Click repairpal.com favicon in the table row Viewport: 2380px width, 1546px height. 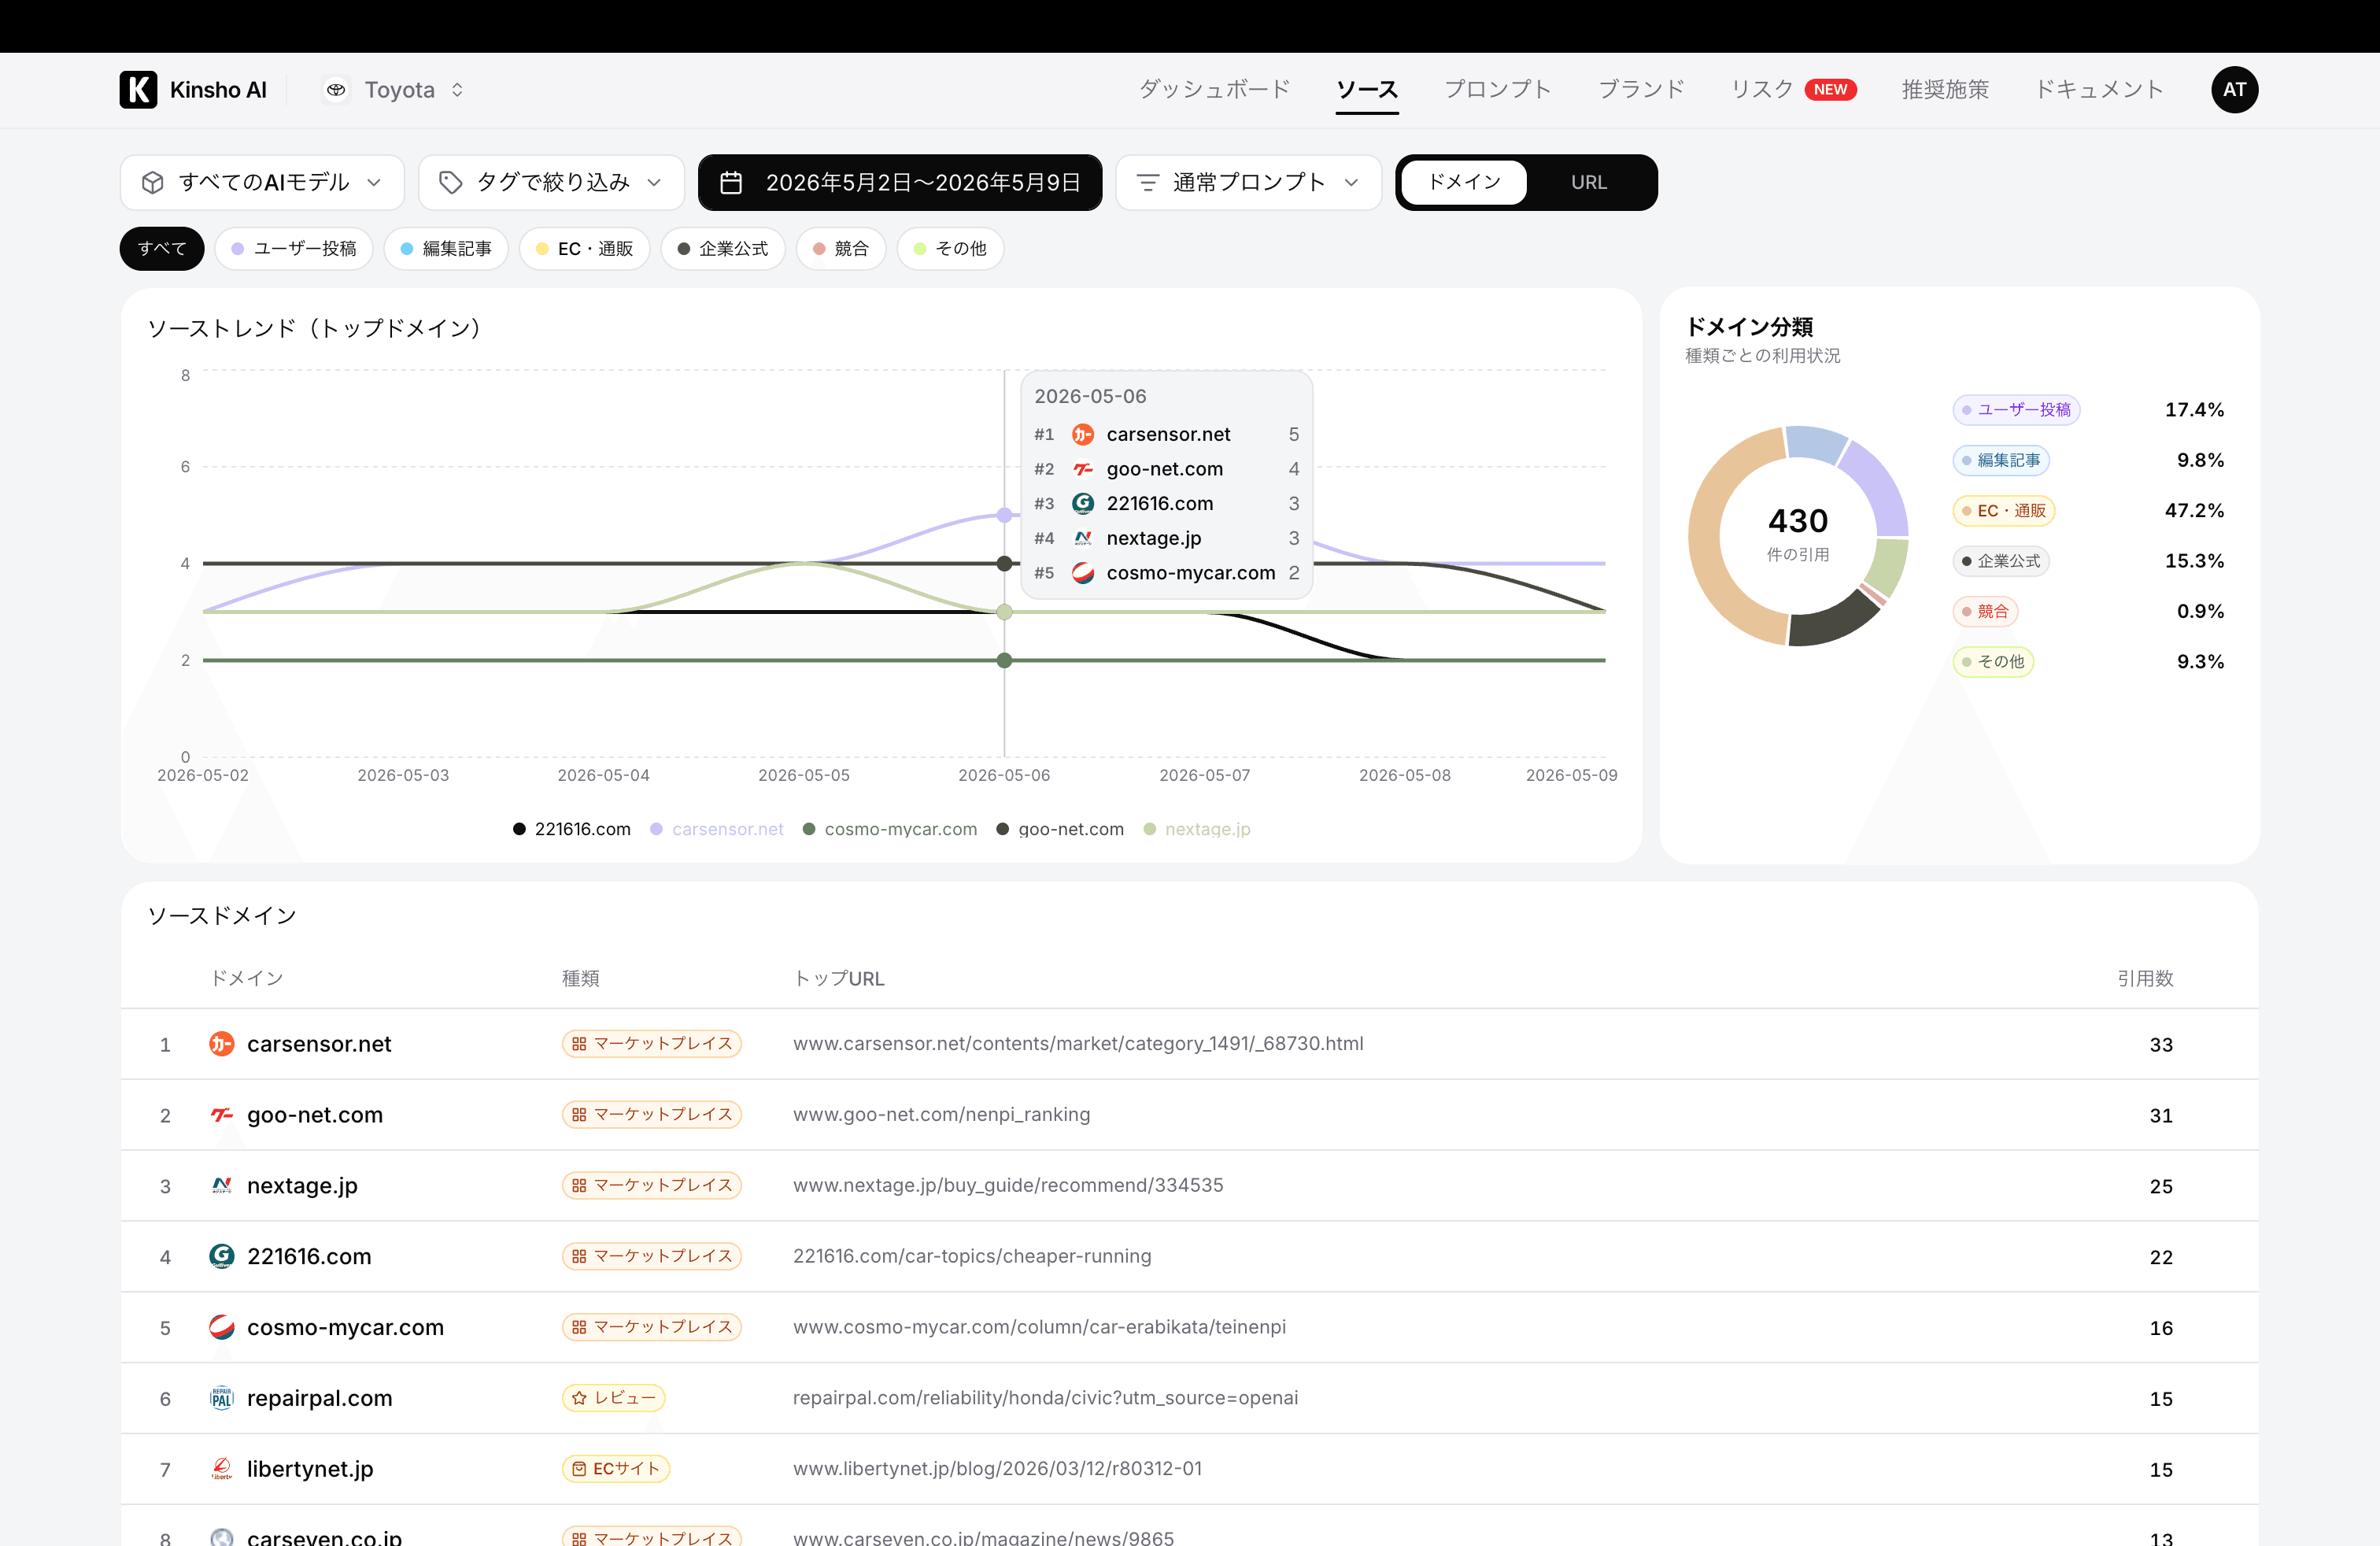pyautogui.click(x=221, y=1398)
